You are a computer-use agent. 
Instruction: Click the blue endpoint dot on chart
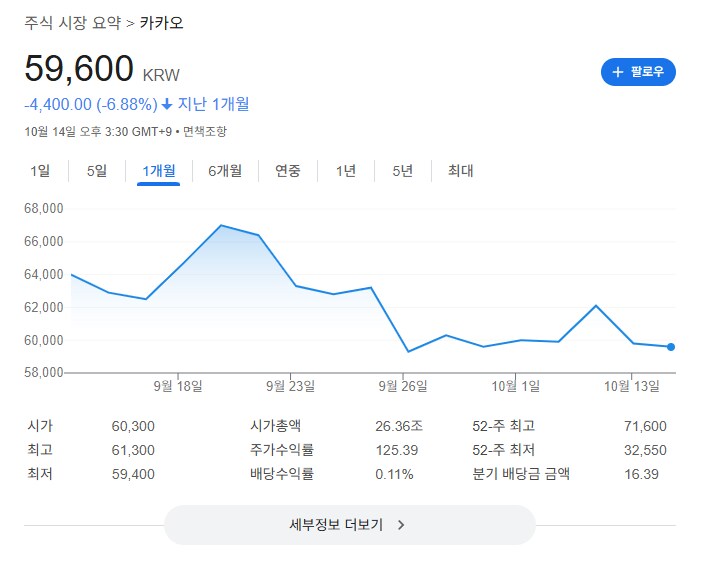coord(671,347)
